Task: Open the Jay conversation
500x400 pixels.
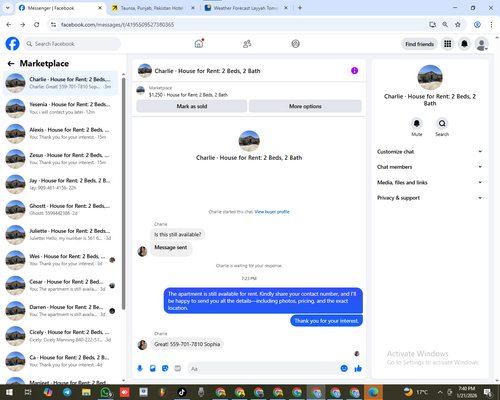Action: (60, 184)
